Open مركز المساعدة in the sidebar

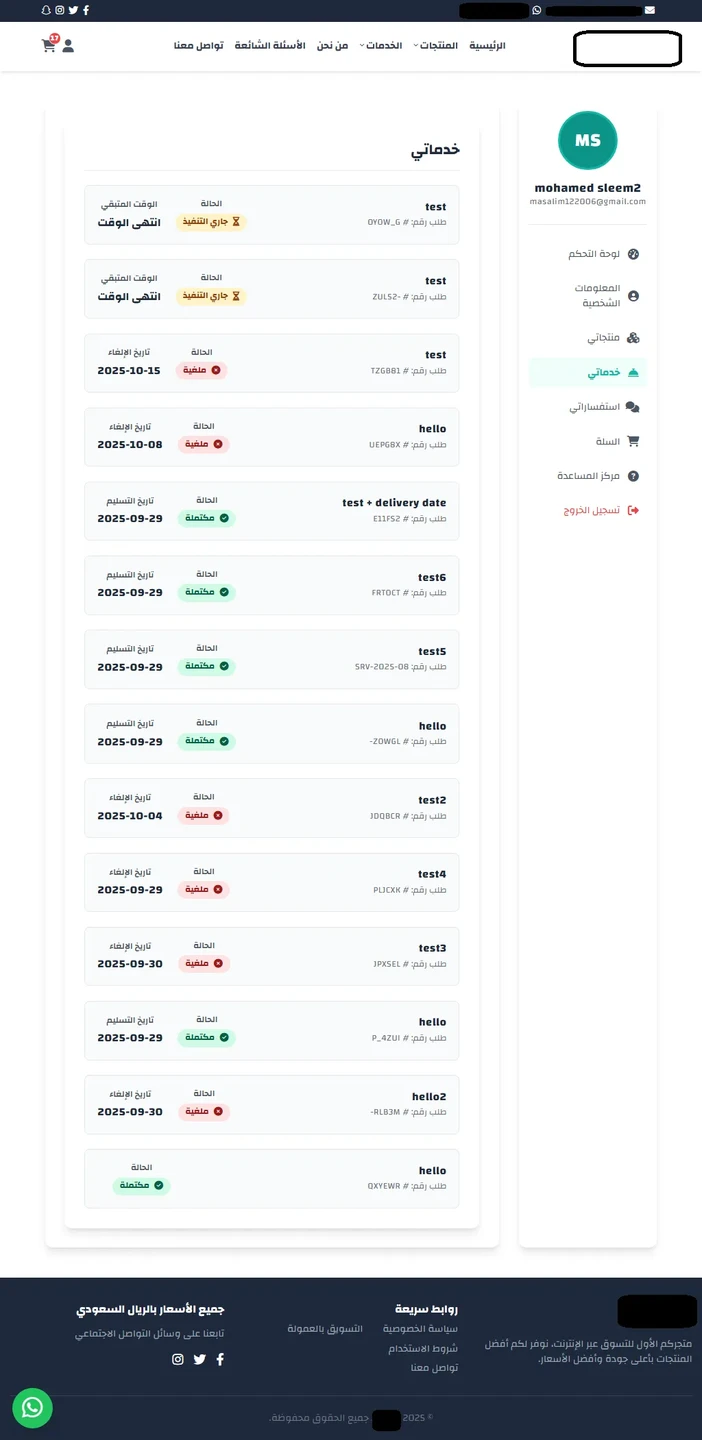pos(590,476)
